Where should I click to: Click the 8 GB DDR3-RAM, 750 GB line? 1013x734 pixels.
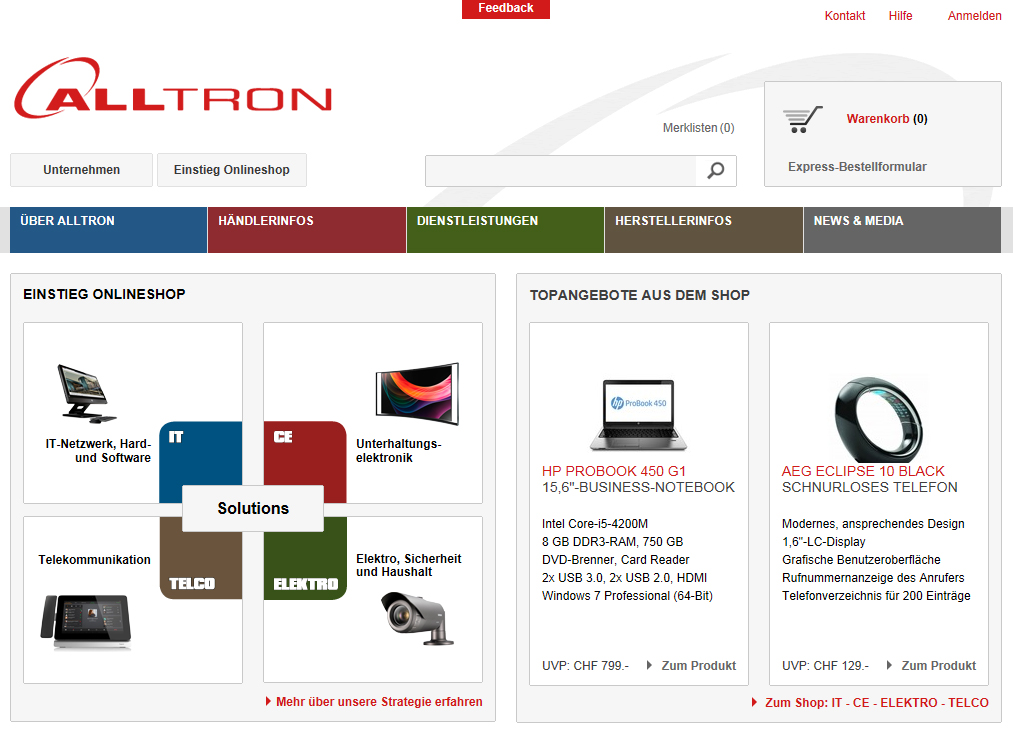[x=612, y=542]
